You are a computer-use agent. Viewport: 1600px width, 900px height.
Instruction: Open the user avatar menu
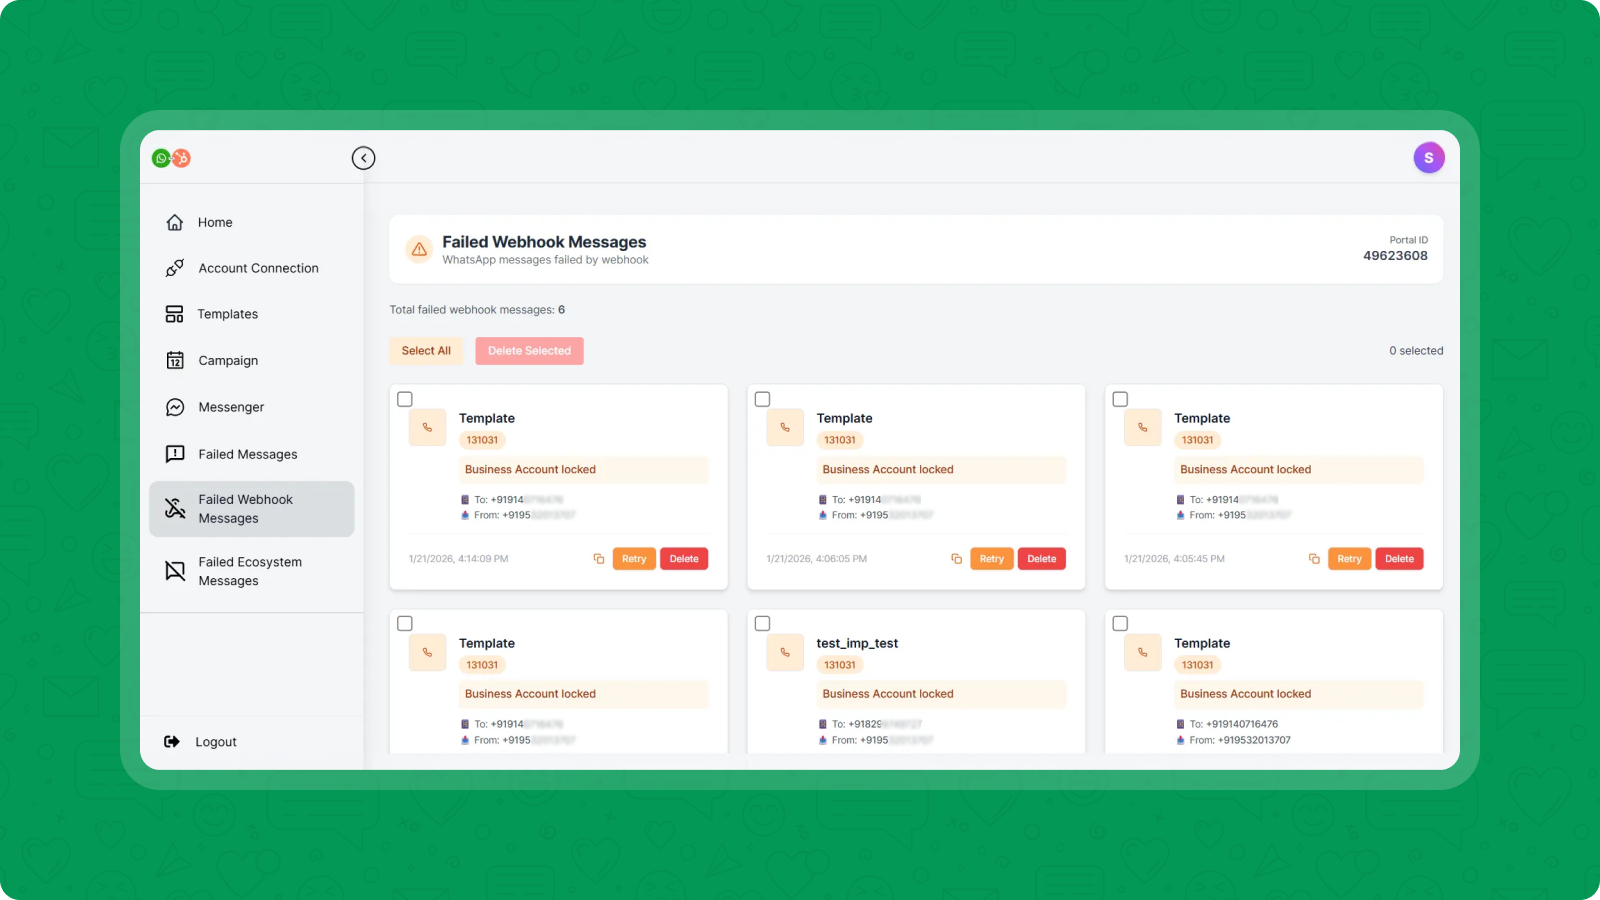click(1428, 158)
